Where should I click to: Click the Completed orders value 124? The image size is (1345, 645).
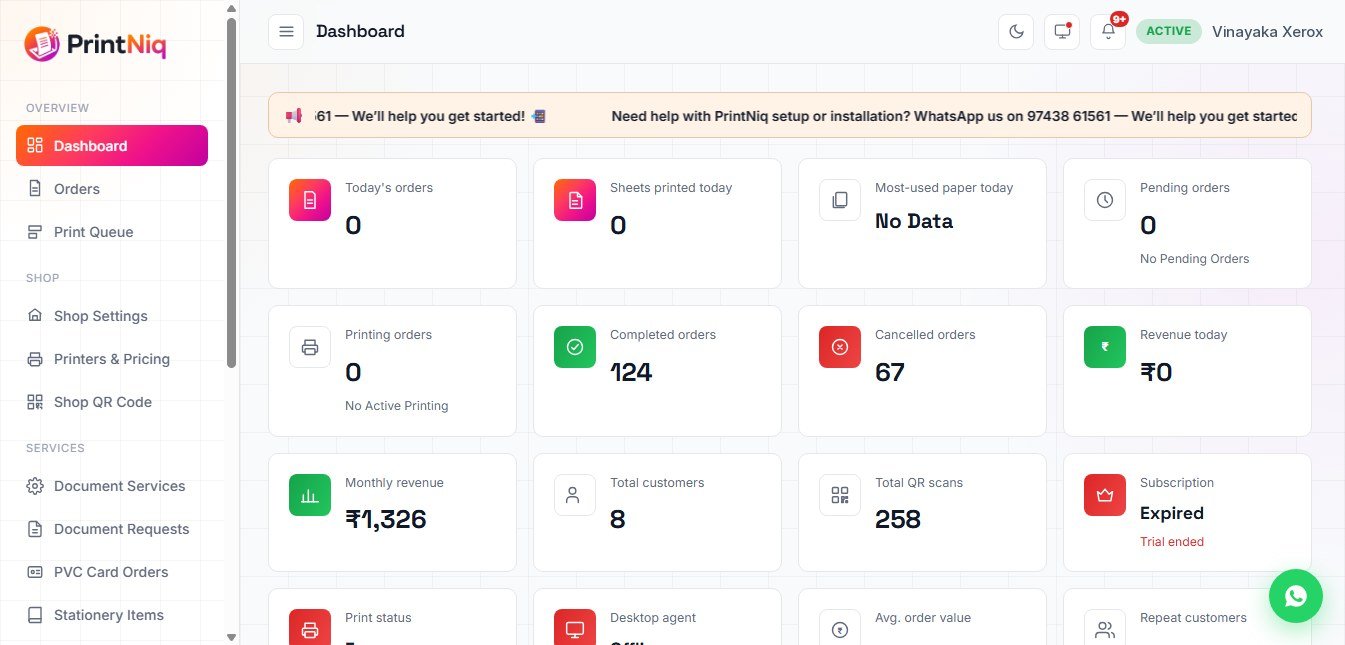631,372
